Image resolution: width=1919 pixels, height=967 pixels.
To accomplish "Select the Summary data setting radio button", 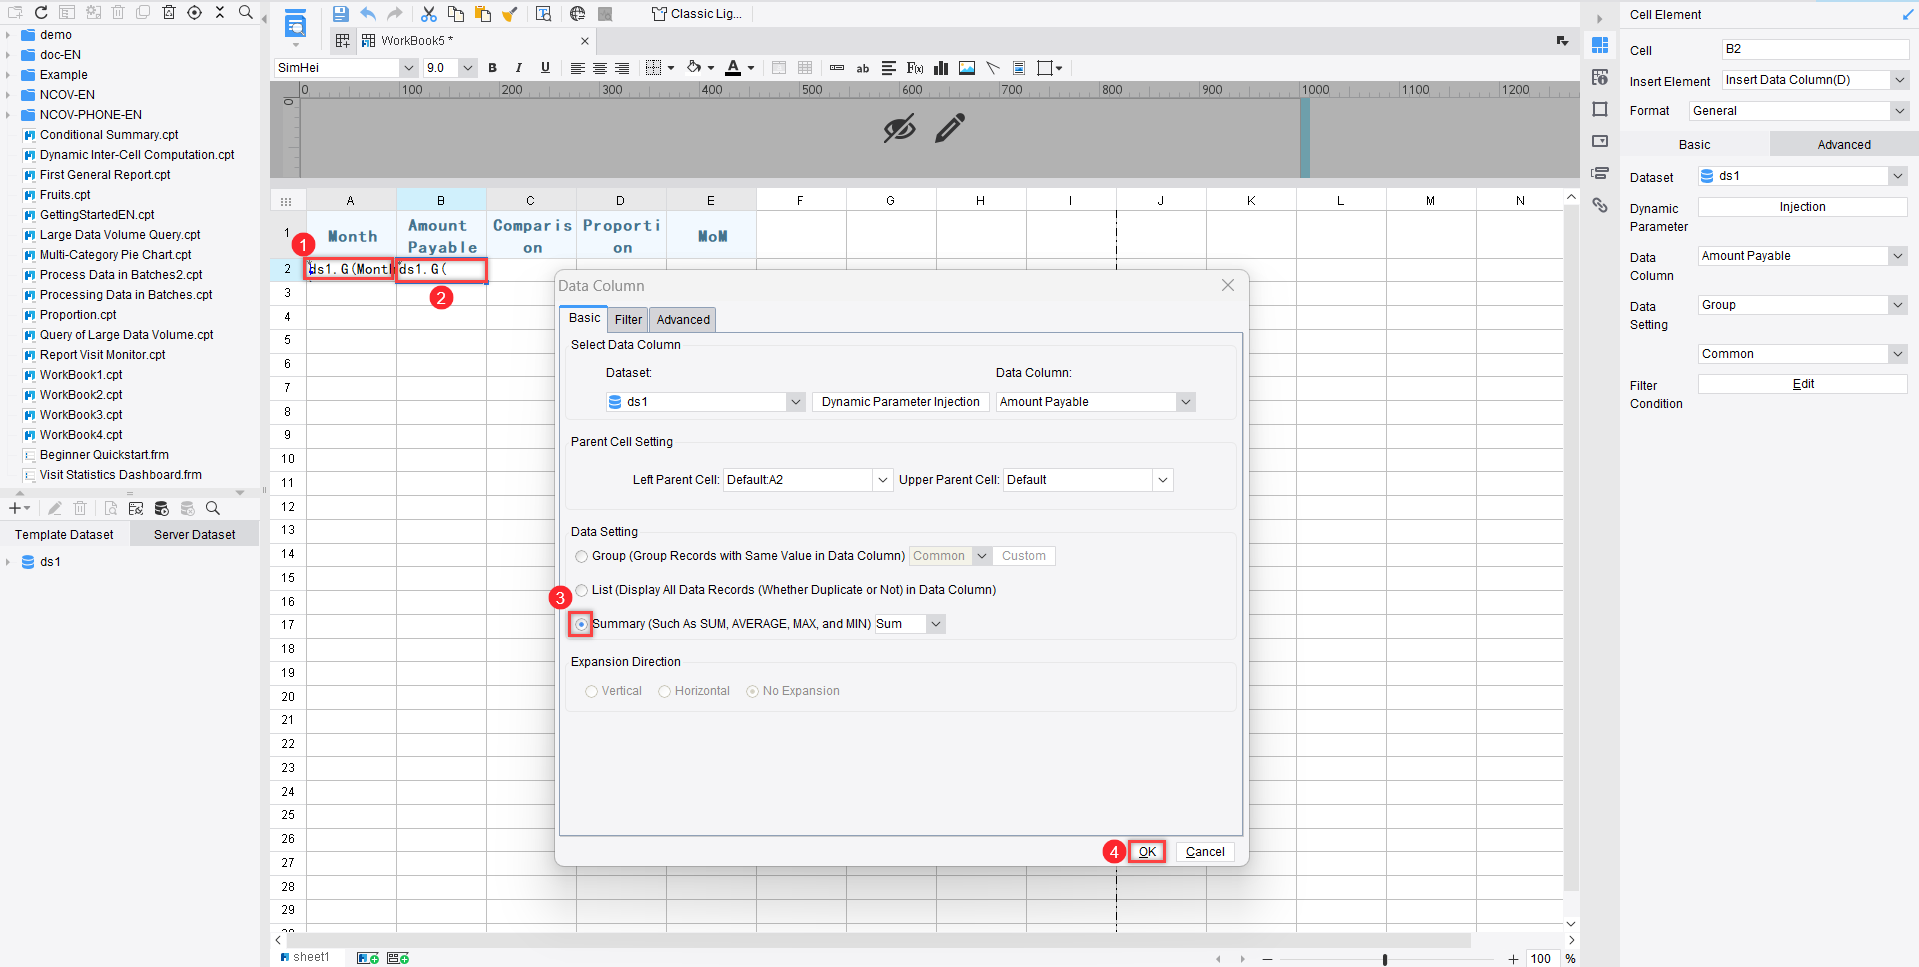I will point(581,624).
